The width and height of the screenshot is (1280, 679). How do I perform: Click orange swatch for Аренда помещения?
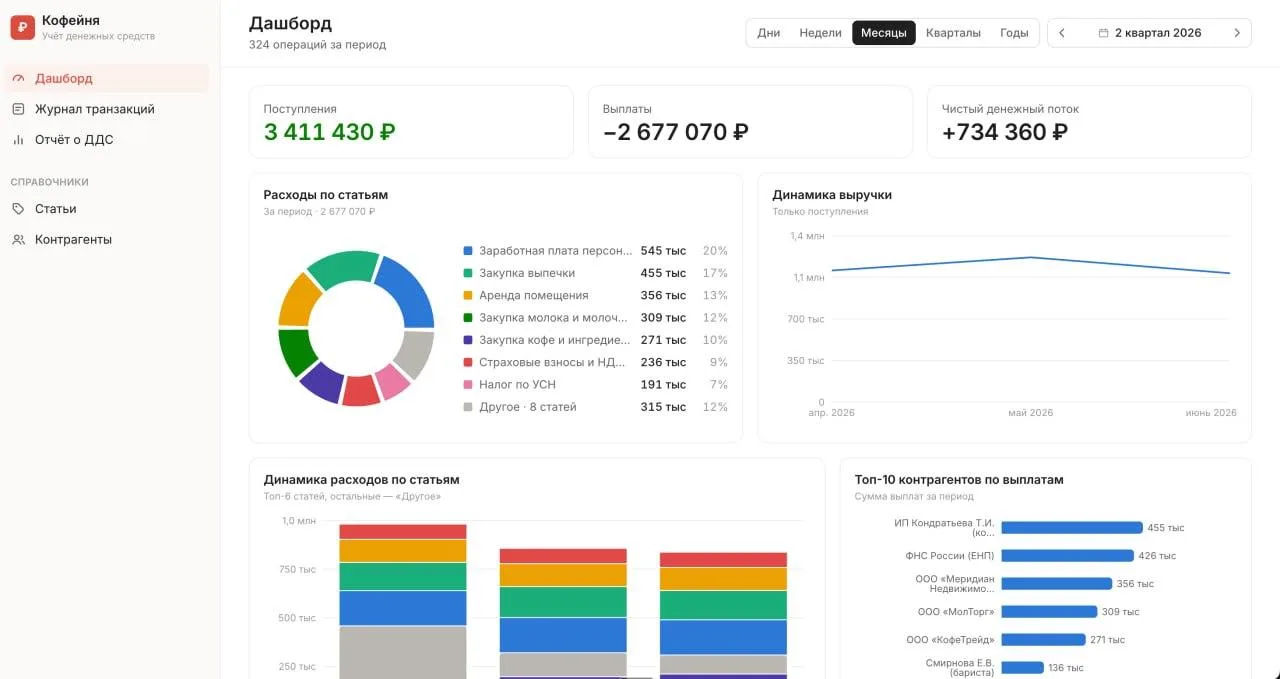coord(468,295)
